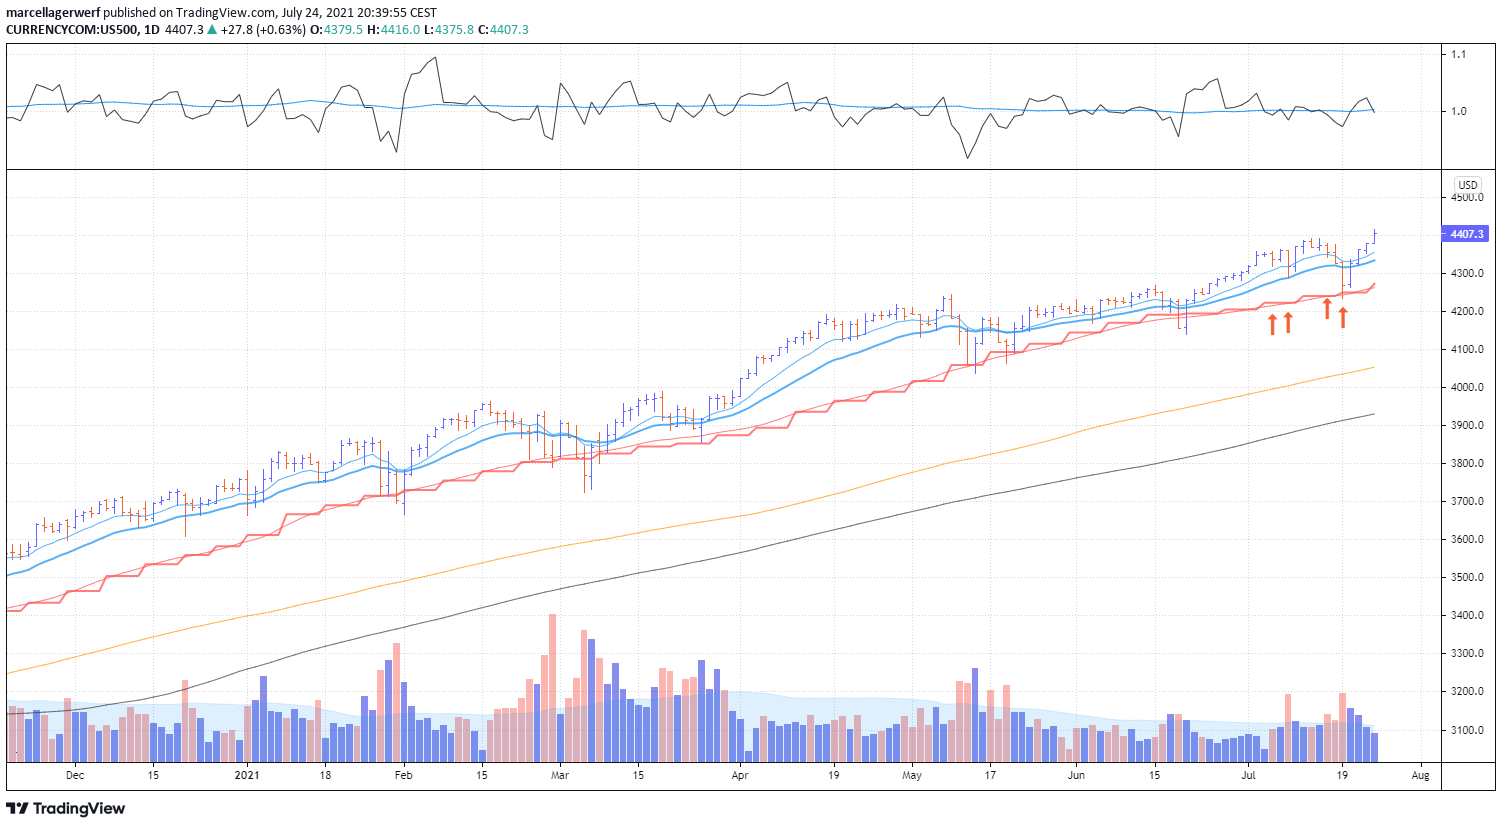Click the 3700.0 price axis label

pos(1467,501)
